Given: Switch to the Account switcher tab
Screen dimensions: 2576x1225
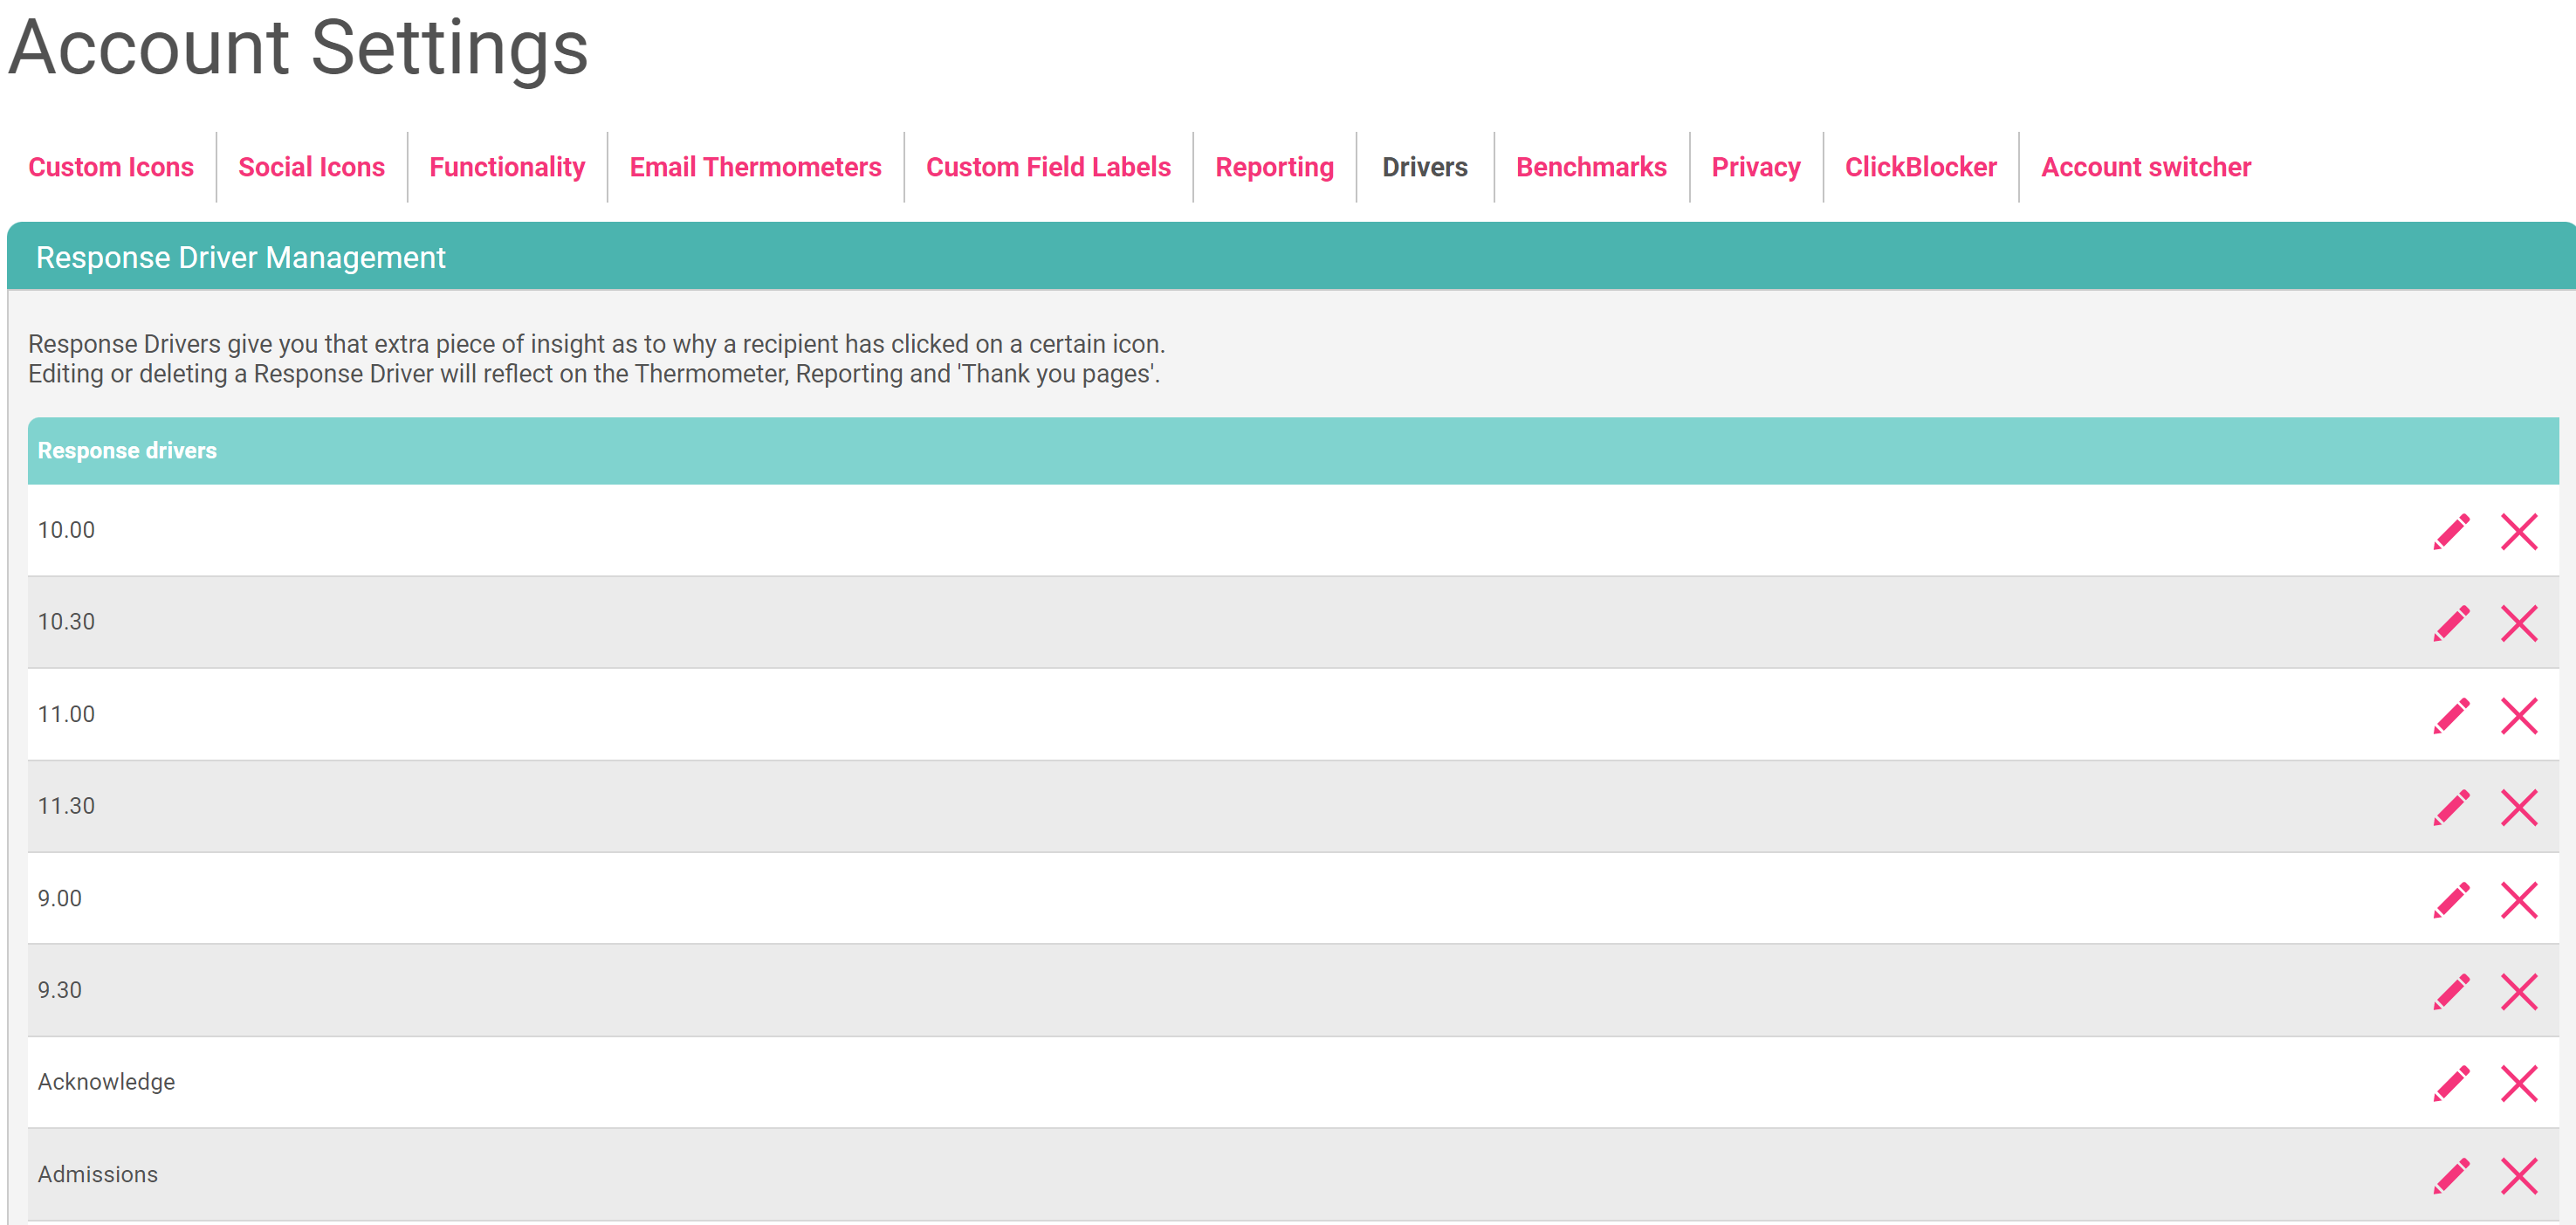Looking at the screenshot, I should [x=2146, y=167].
